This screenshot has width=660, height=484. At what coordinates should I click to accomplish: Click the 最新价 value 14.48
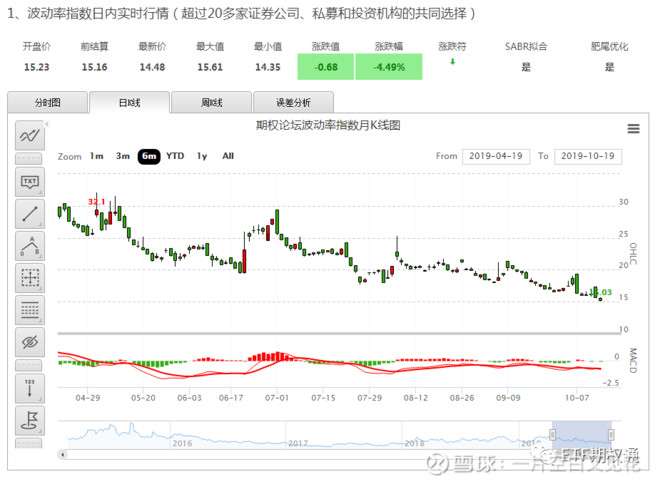pos(152,67)
